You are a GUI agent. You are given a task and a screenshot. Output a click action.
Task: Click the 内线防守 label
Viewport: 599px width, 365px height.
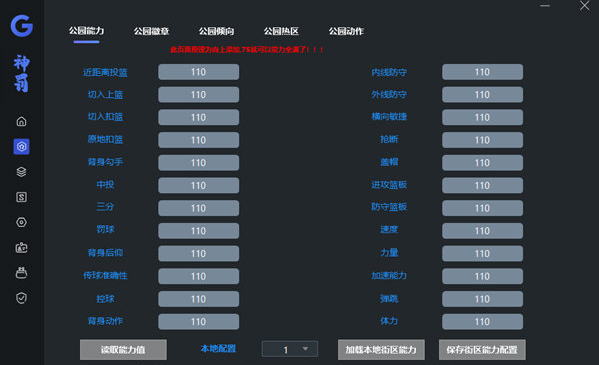click(x=389, y=72)
